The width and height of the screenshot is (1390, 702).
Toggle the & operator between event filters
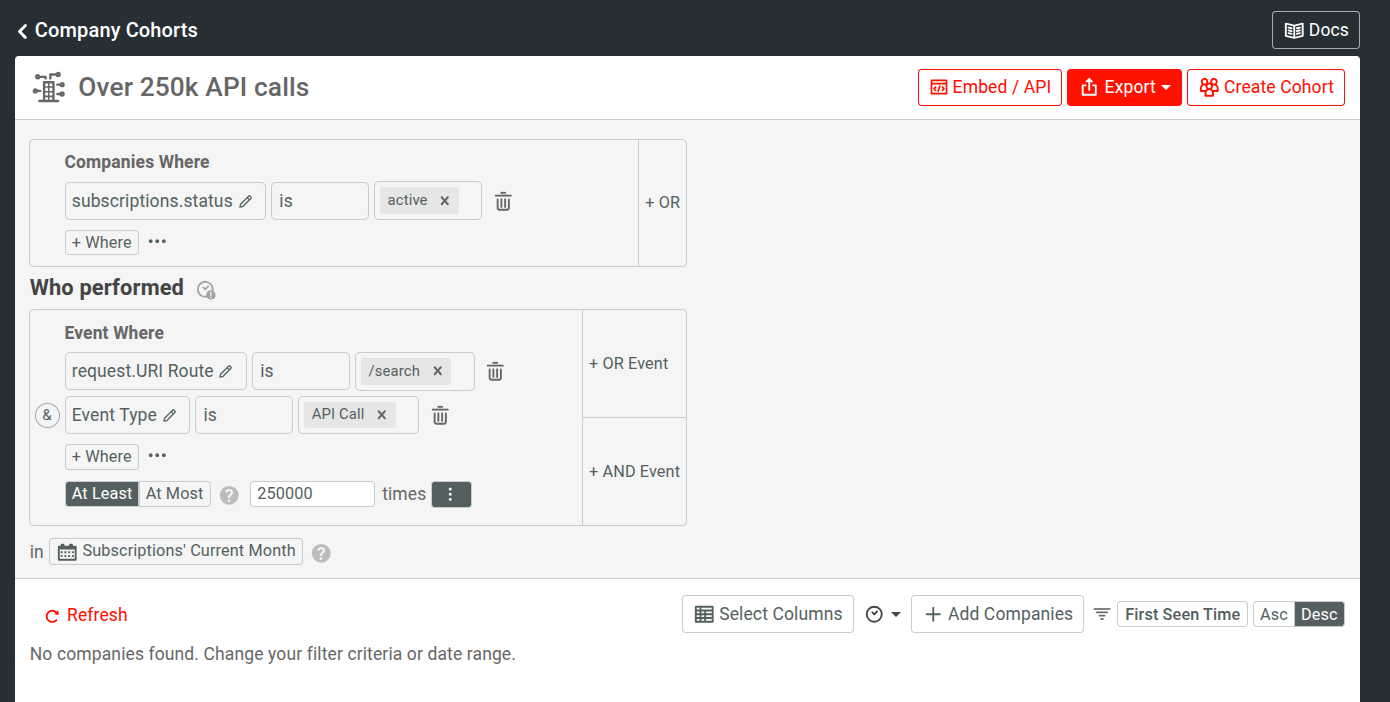47,414
